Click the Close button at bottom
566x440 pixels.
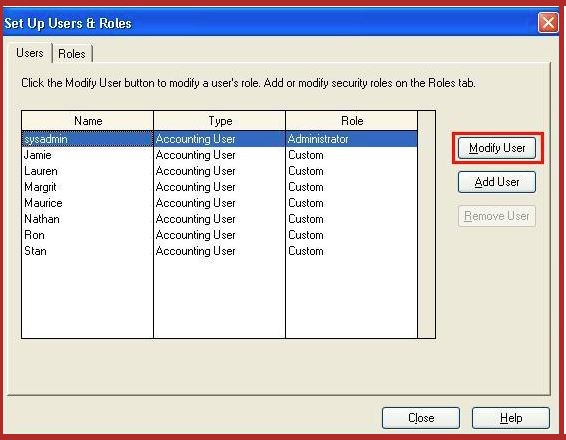[421, 418]
